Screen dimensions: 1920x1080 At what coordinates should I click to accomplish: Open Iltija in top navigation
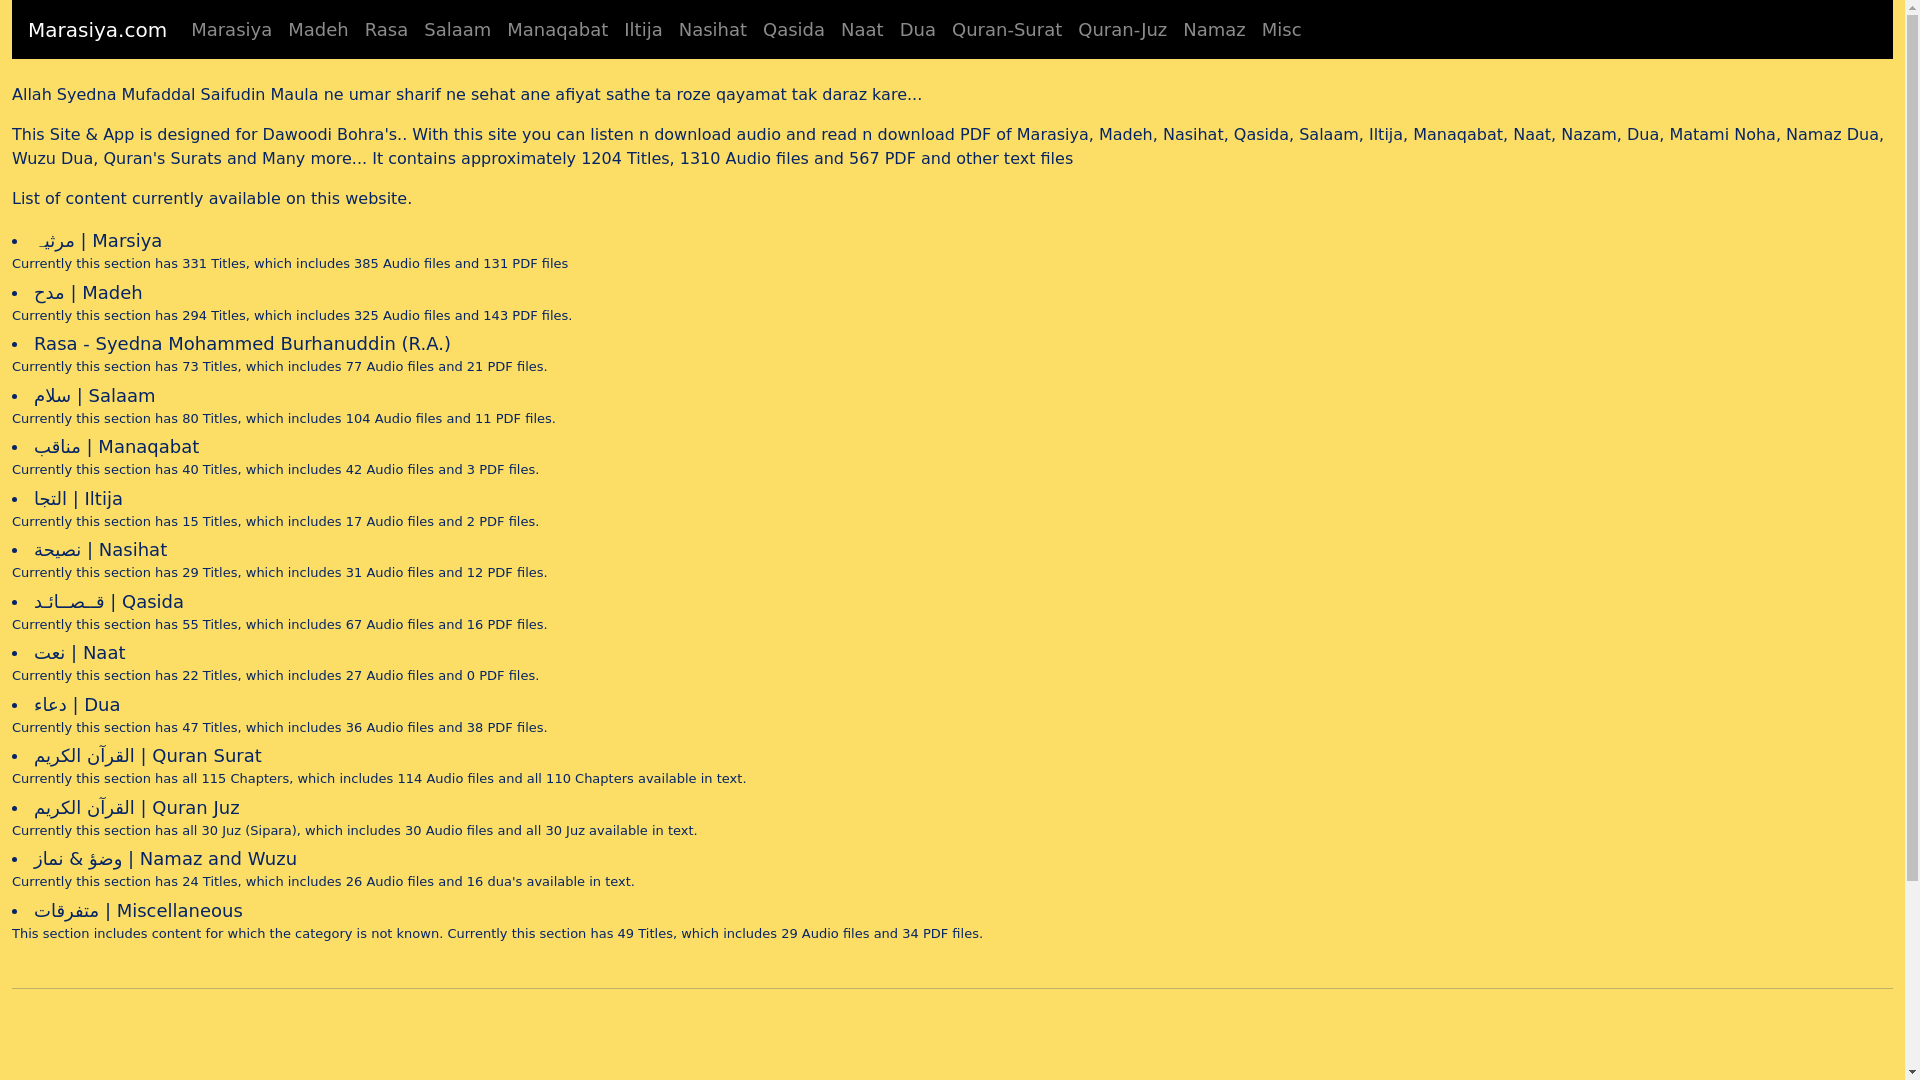643,30
